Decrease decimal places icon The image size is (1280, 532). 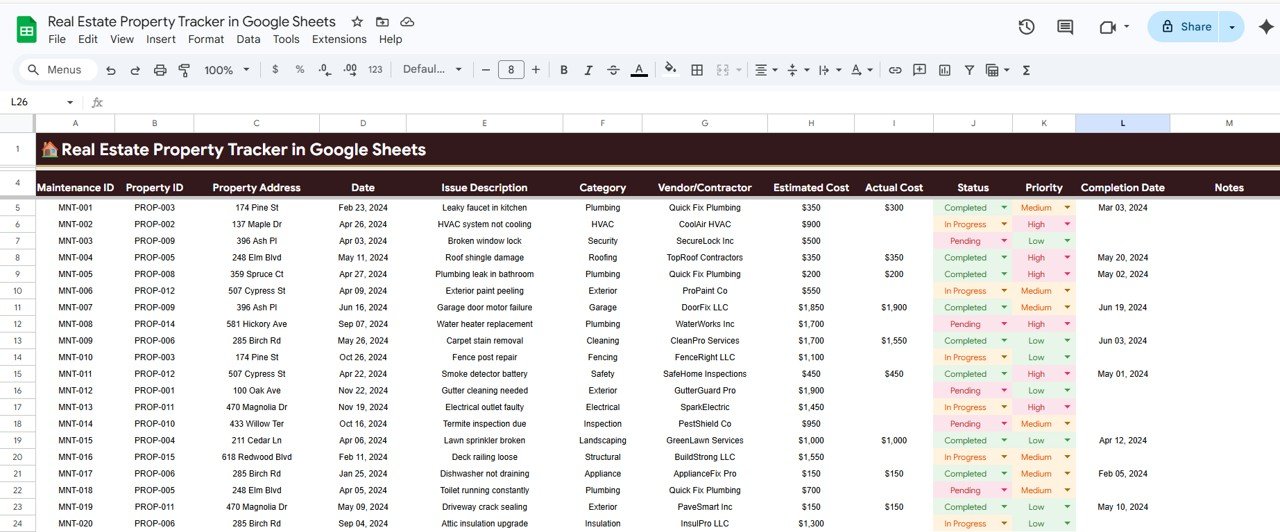(x=324, y=70)
